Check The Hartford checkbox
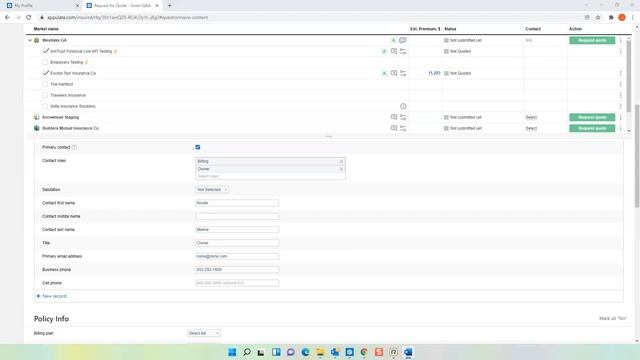This screenshot has height=360, width=640. 45,84
